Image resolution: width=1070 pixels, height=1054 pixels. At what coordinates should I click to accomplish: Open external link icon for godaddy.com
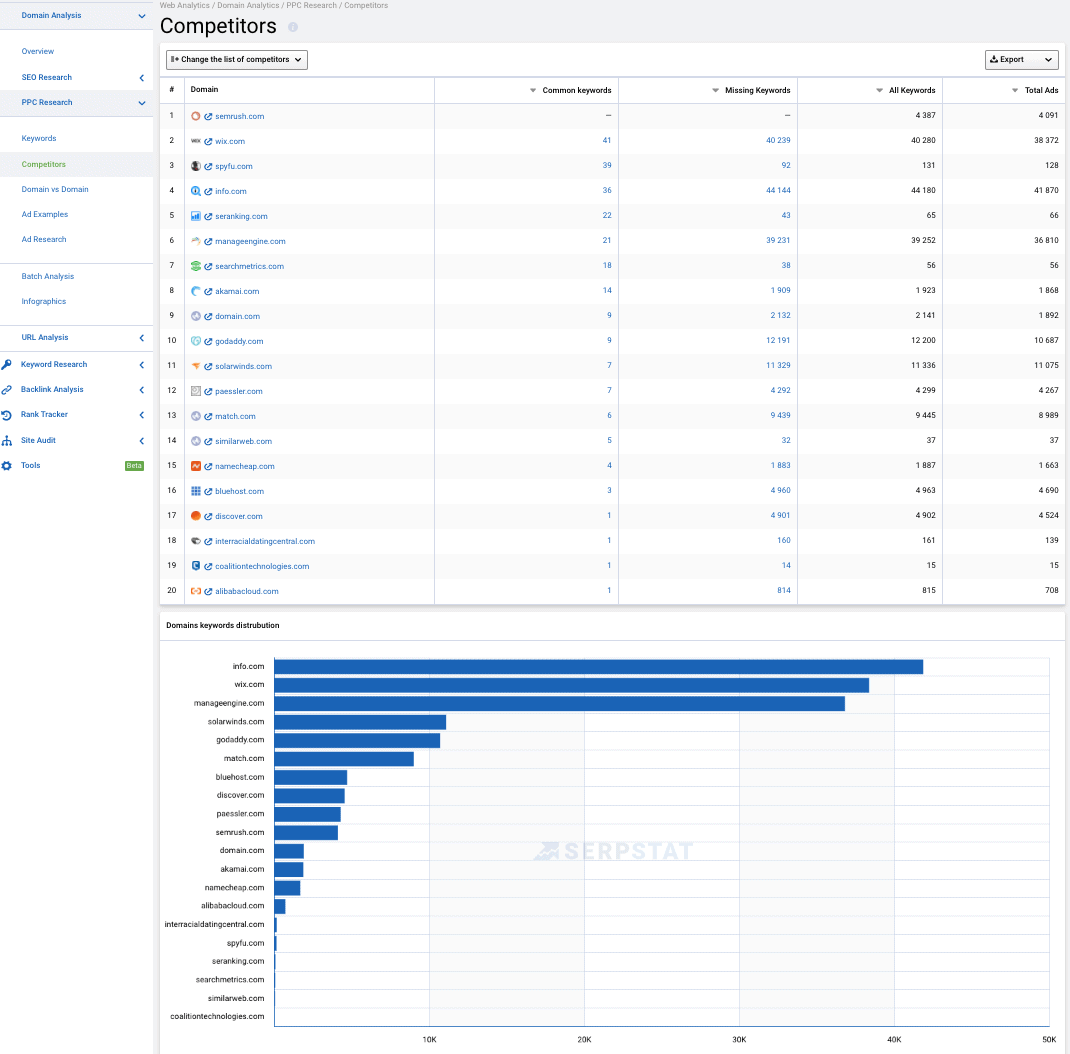click(208, 342)
